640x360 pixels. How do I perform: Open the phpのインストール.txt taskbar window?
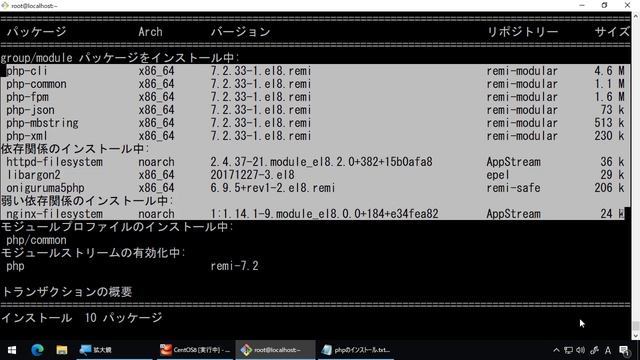tap(356, 350)
